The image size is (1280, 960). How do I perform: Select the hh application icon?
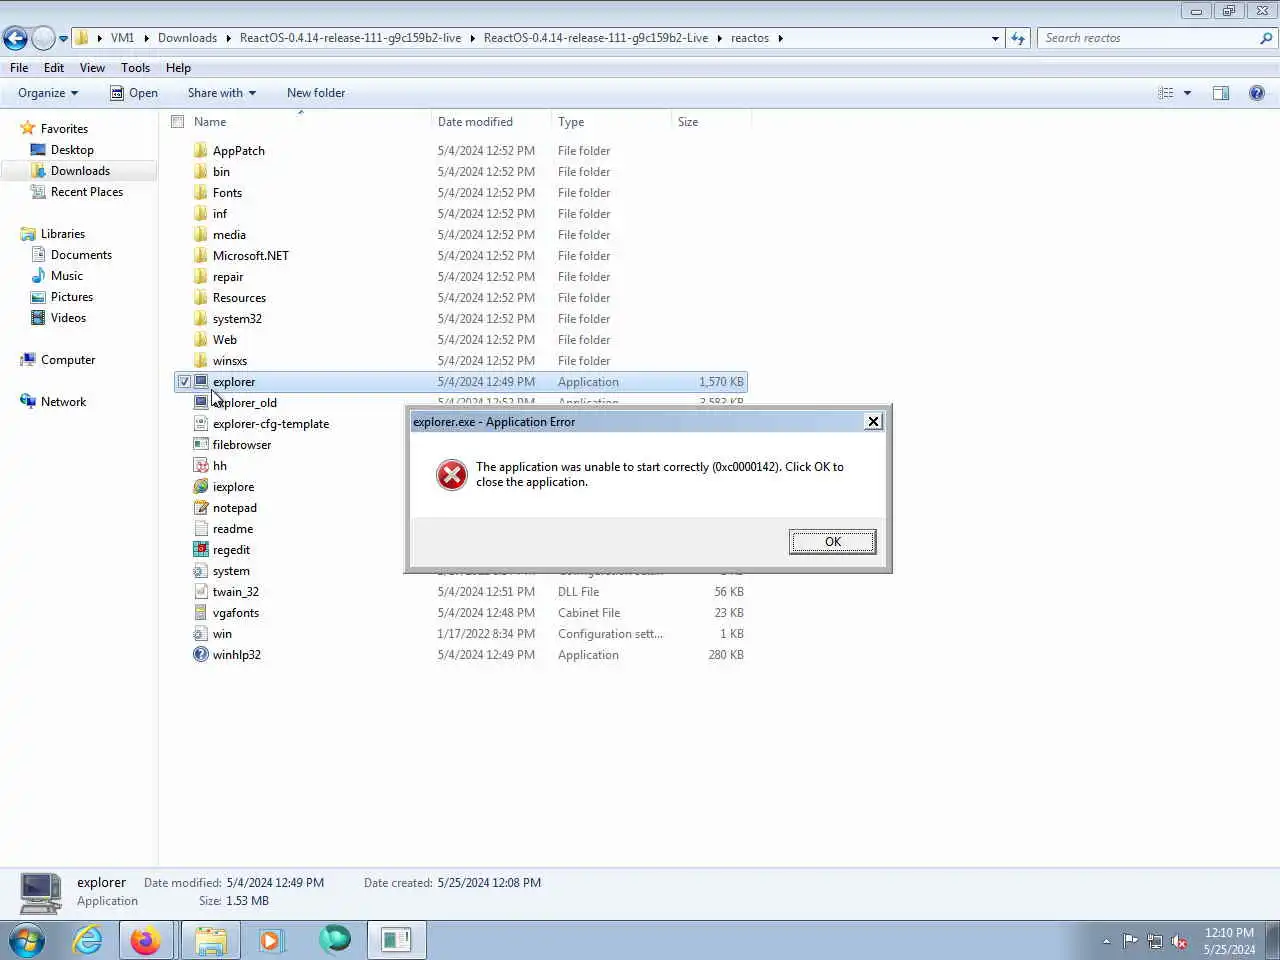pyautogui.click(x=200, y=466)
